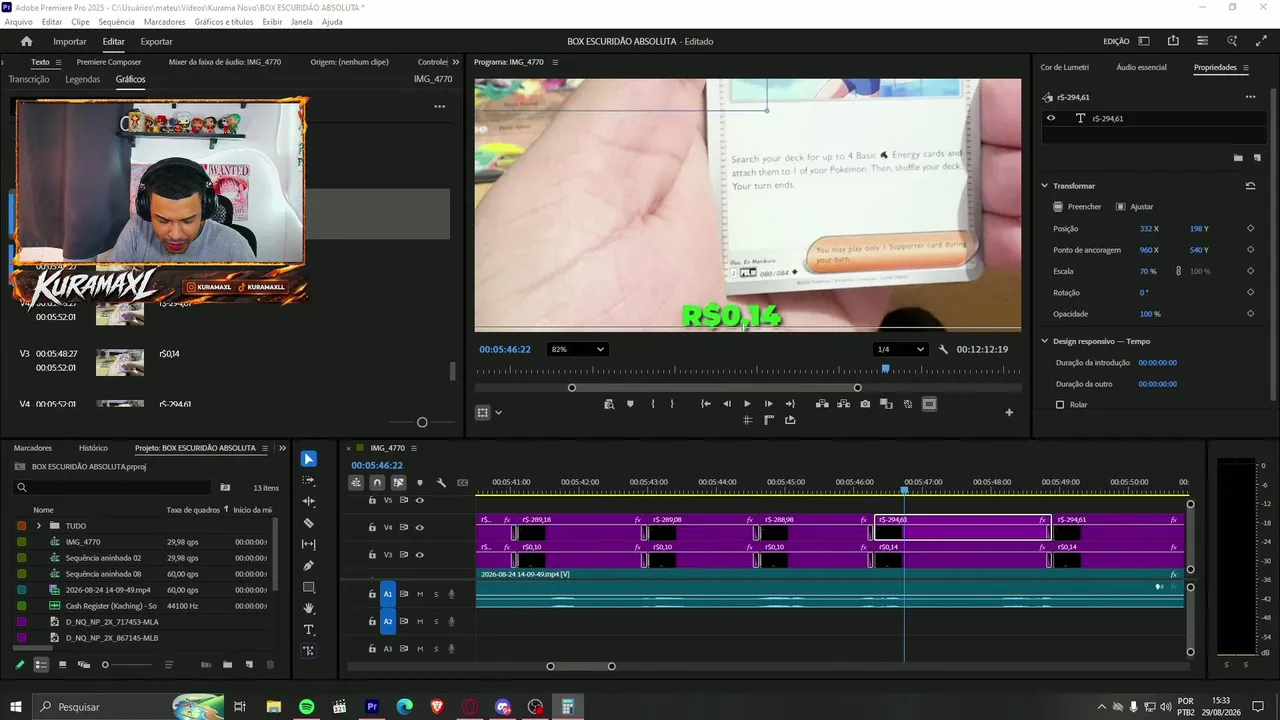Image resolution: width=1280 pixels, height=720 pixels.
Task: Play the Program monitor sequence
Action: [747, 404]
